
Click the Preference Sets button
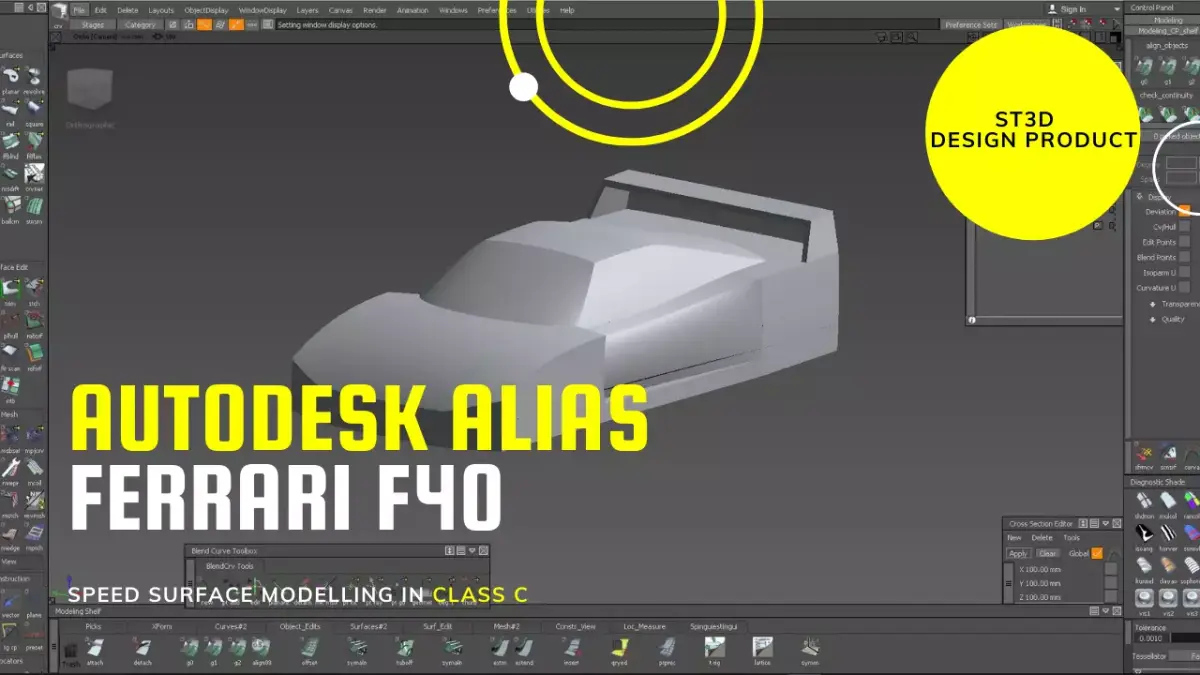tap(971, 24)
